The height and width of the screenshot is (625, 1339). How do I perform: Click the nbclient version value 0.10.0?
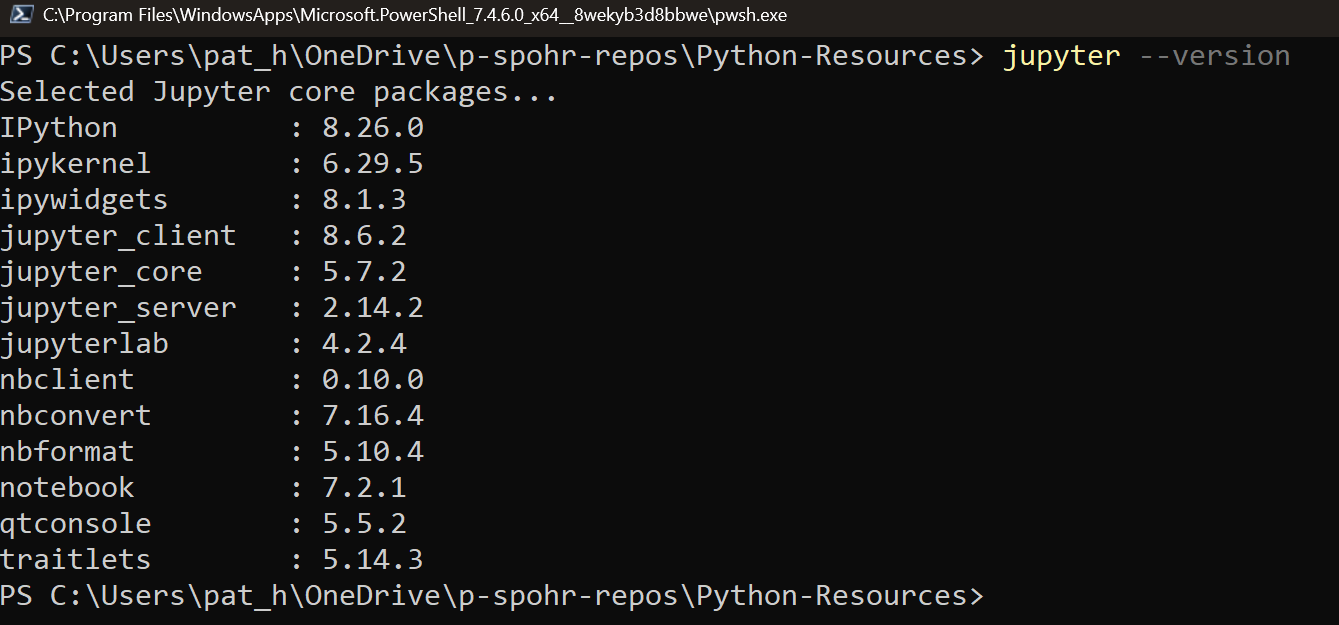click(373, 380)
